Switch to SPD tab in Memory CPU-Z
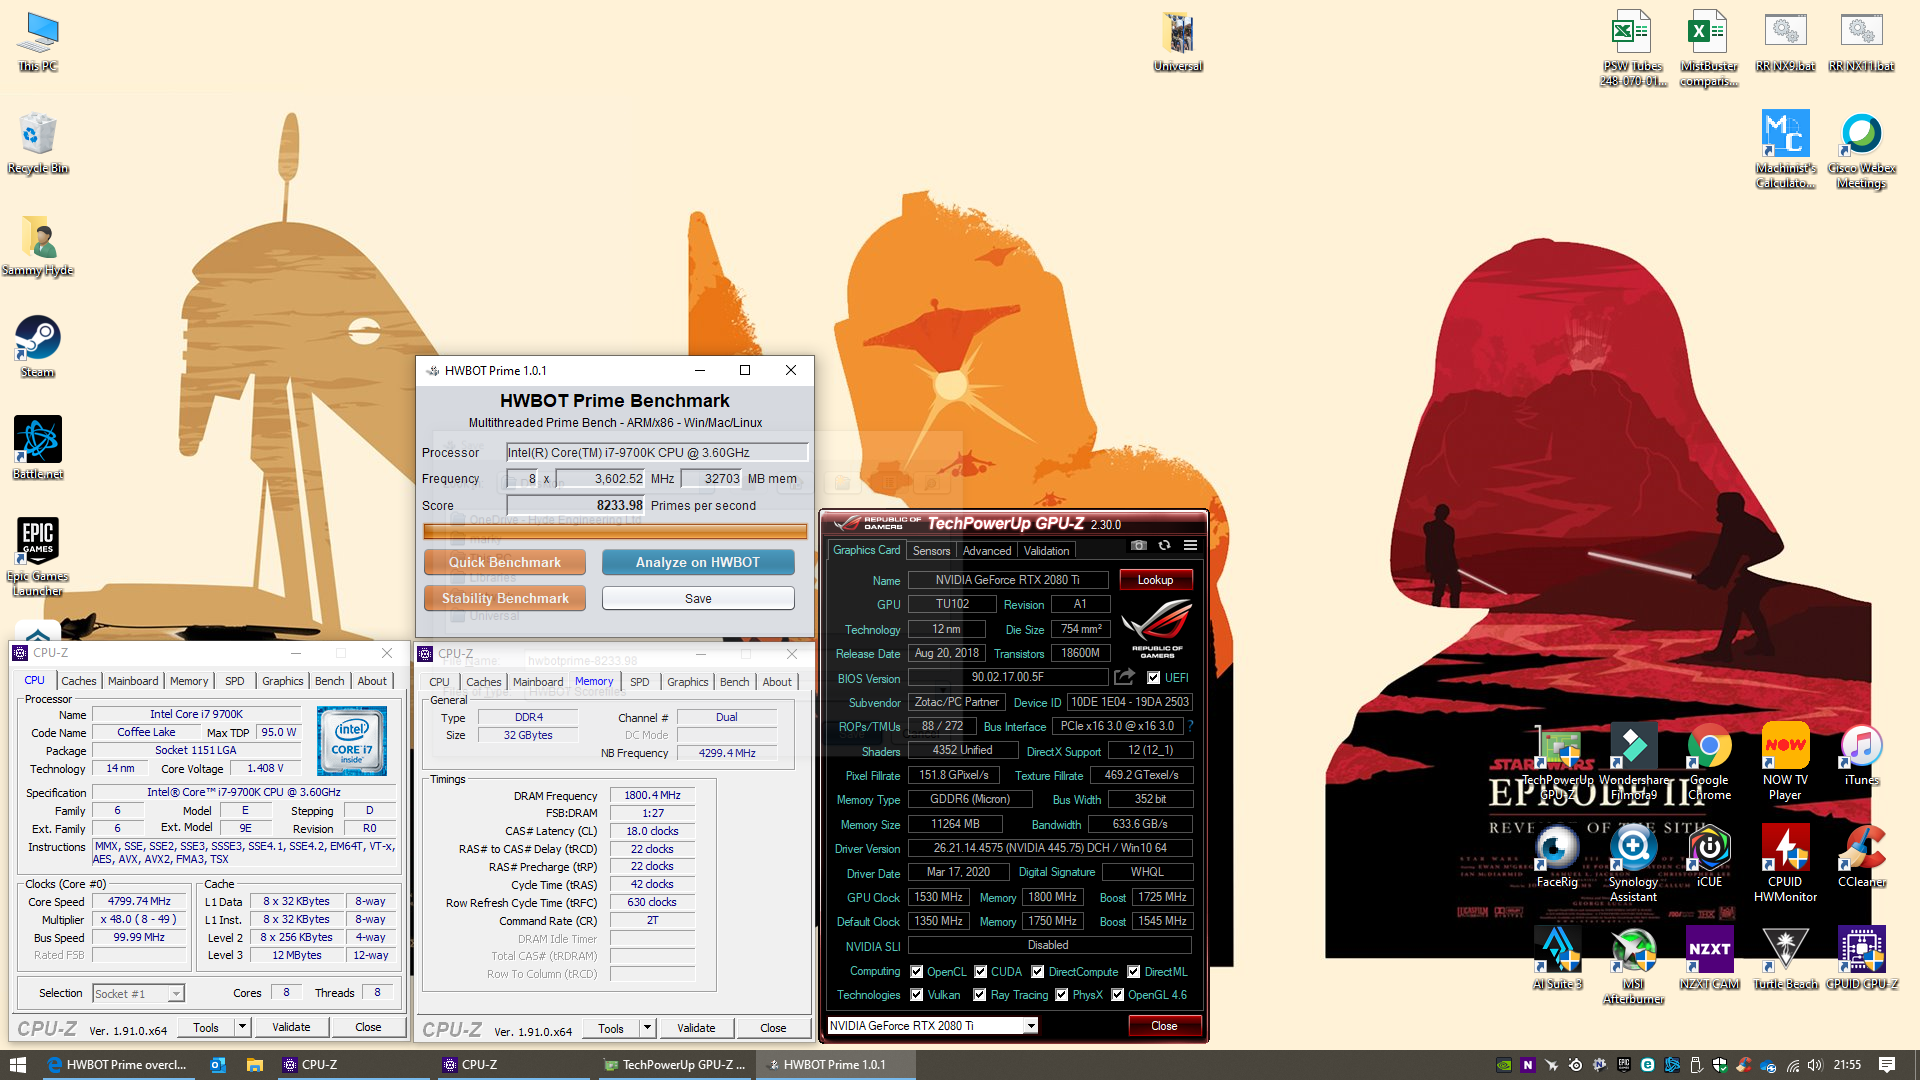 (x=640, y=682)
